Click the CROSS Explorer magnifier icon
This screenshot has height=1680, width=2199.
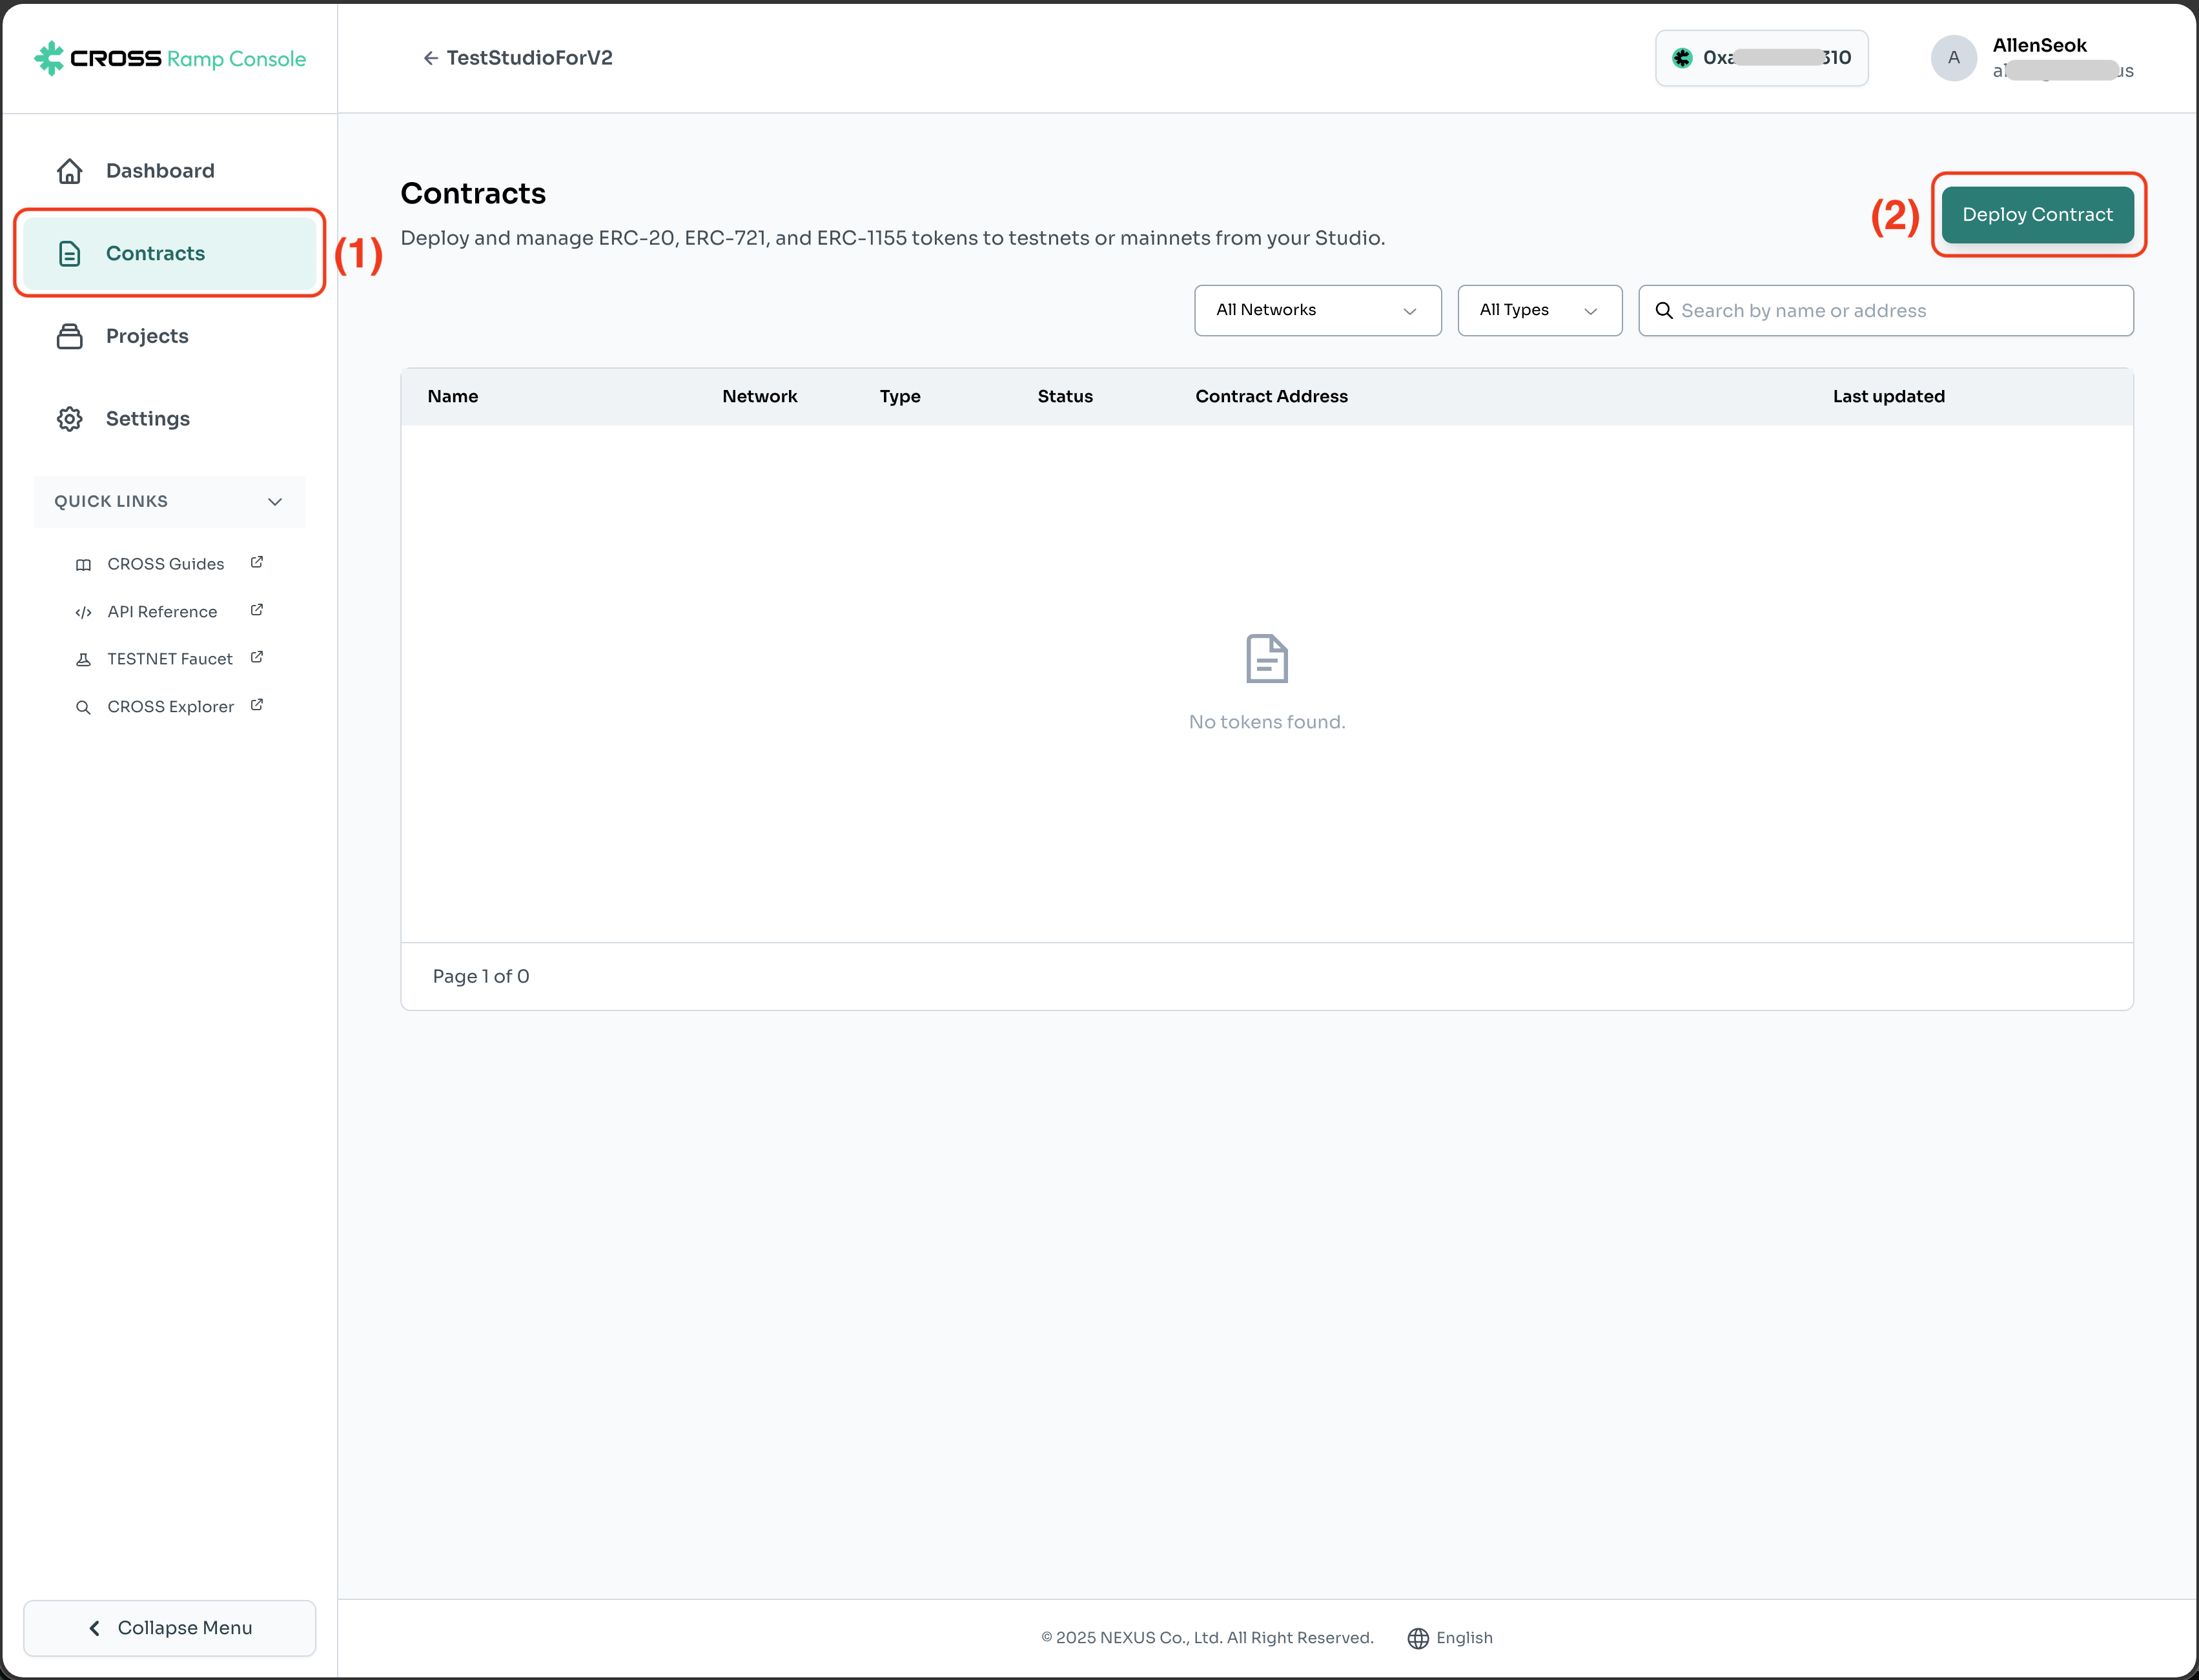[83, 707]
